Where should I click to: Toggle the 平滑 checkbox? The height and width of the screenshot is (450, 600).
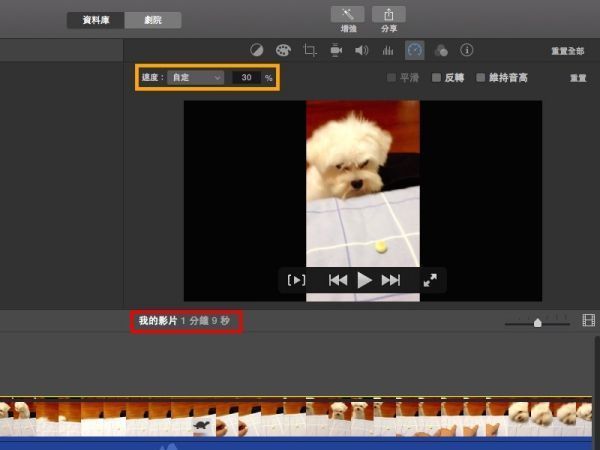click(391, 78)
